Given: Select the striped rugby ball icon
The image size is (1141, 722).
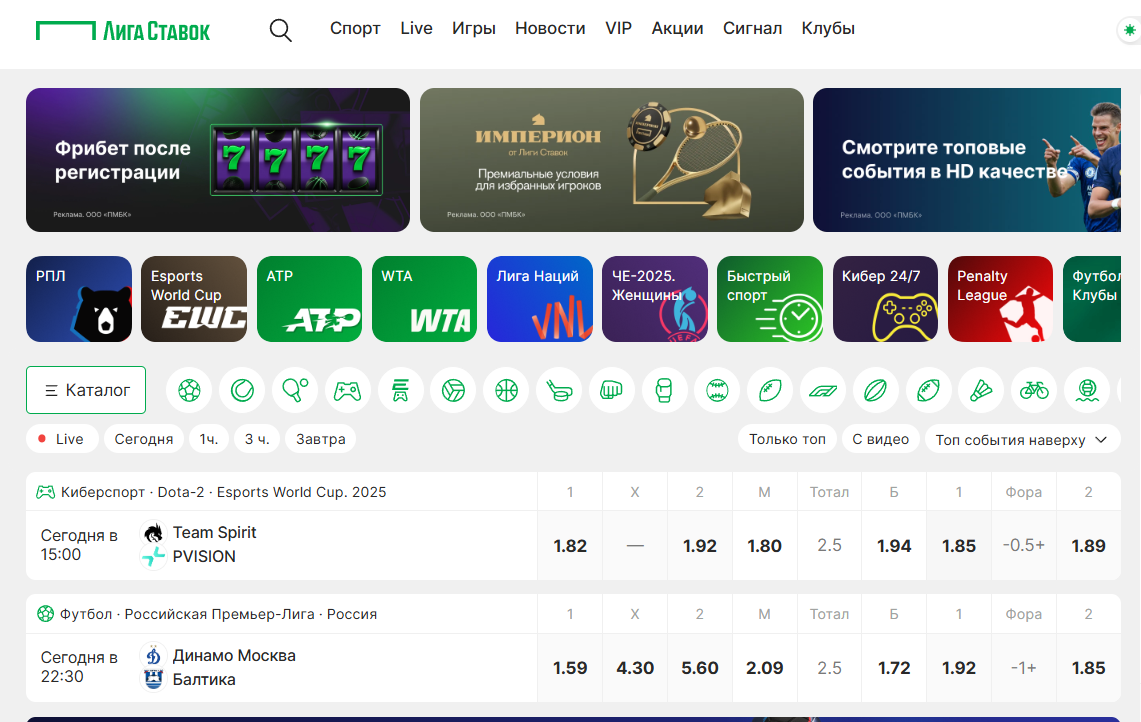Looking at the screenshot, I should tap(875, 391).
